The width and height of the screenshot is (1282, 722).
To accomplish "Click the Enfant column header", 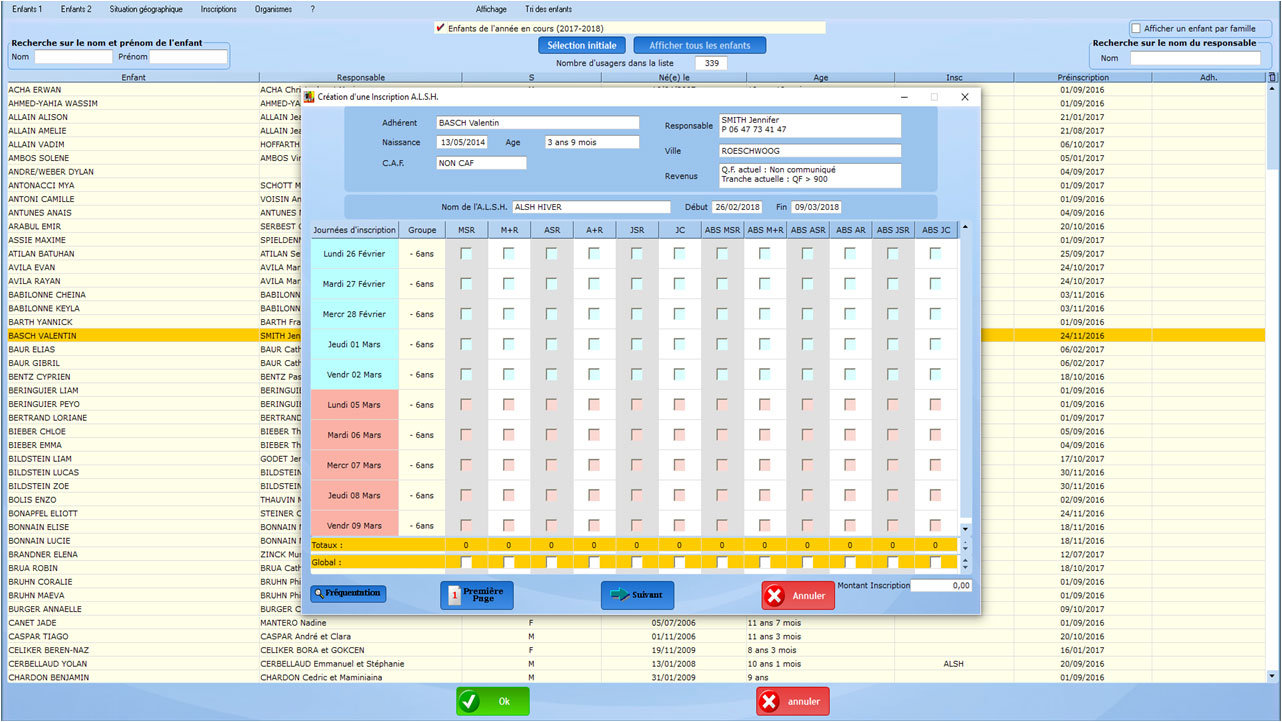I will (x=133, y=77).
